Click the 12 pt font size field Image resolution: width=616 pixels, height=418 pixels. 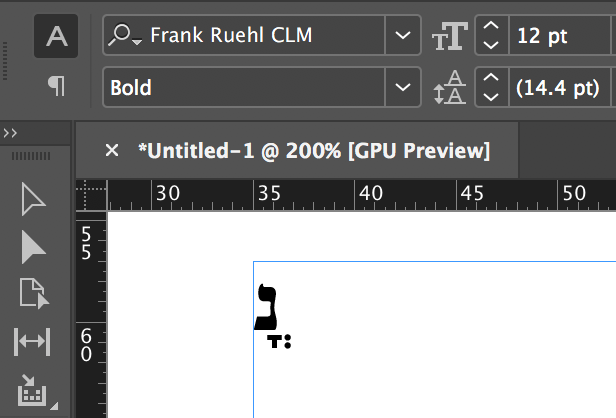(560, 37)
